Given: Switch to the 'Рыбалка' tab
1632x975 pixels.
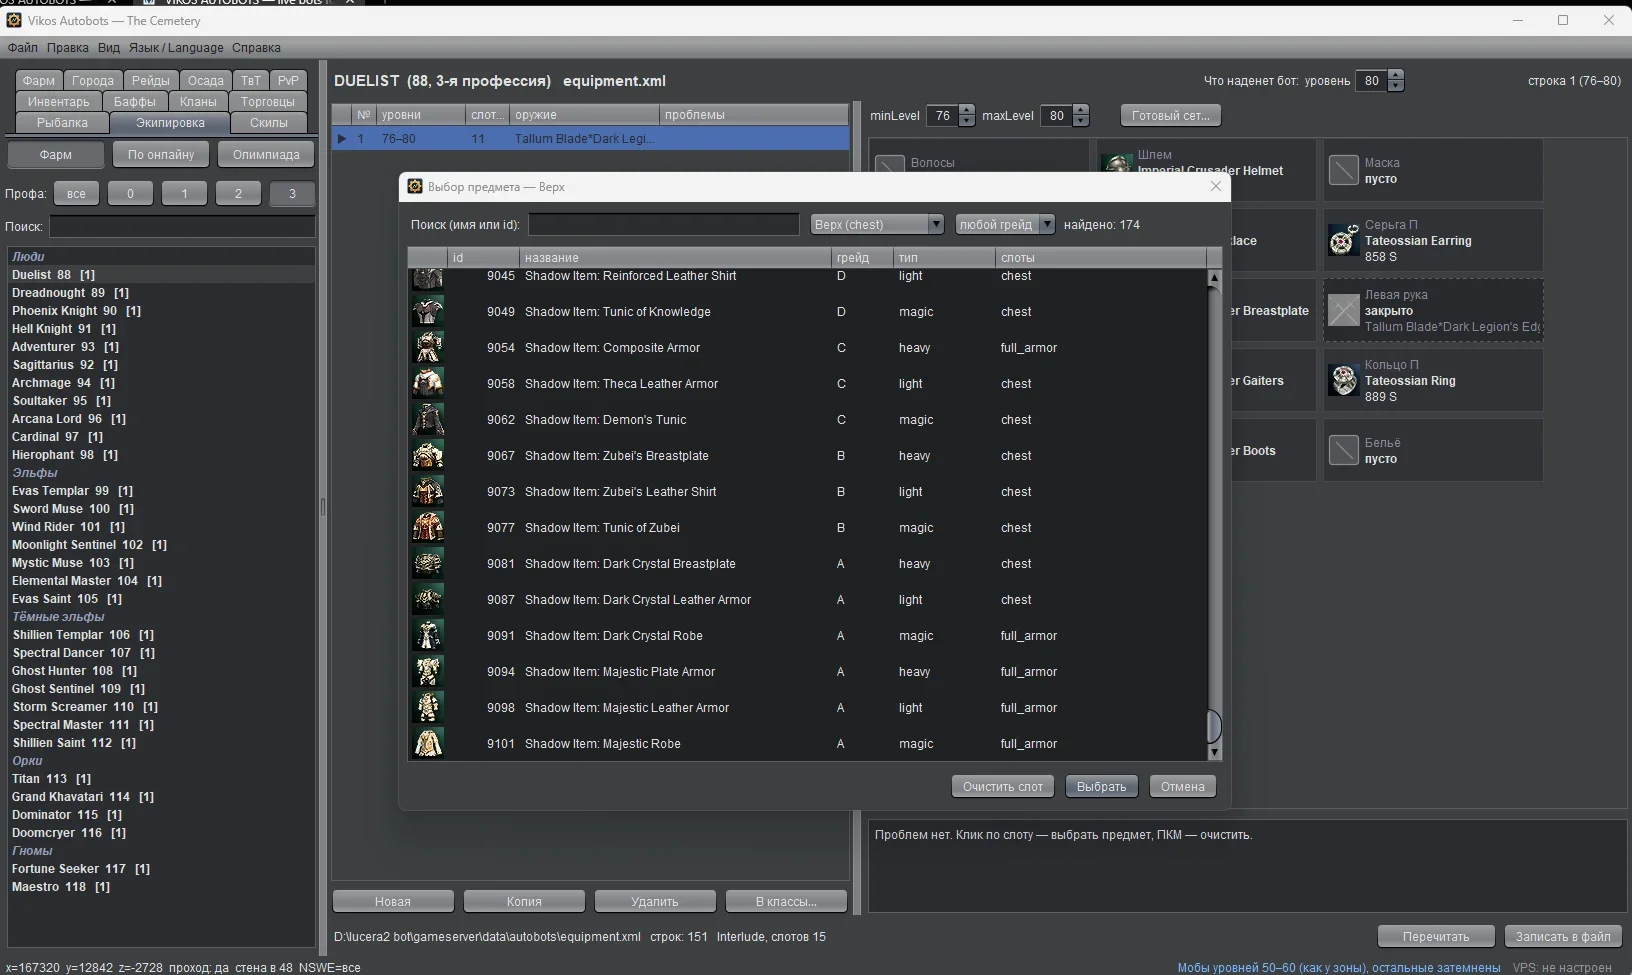Looking at the screenshot, I should (x=62, y=122).
